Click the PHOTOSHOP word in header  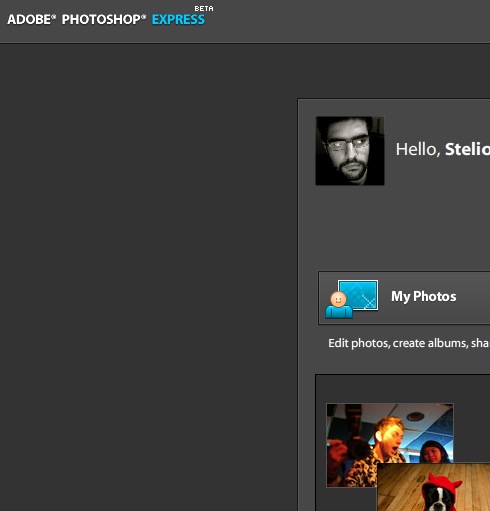pos(101,20)
